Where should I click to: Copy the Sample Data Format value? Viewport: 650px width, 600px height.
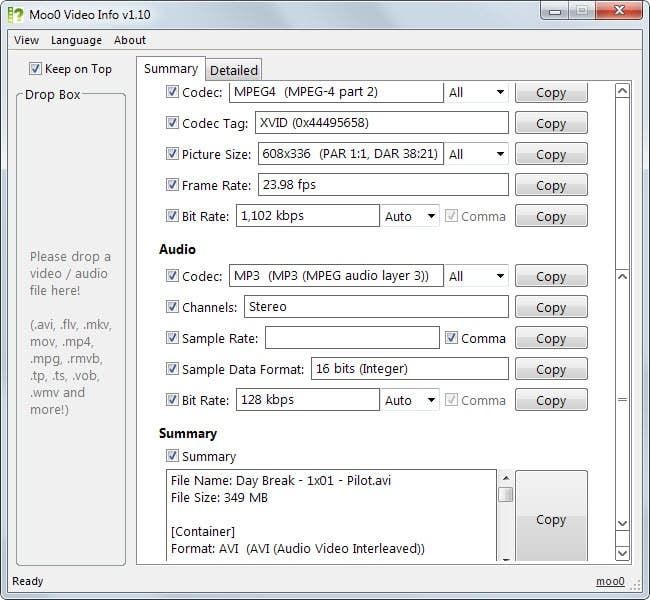(551, 369)
